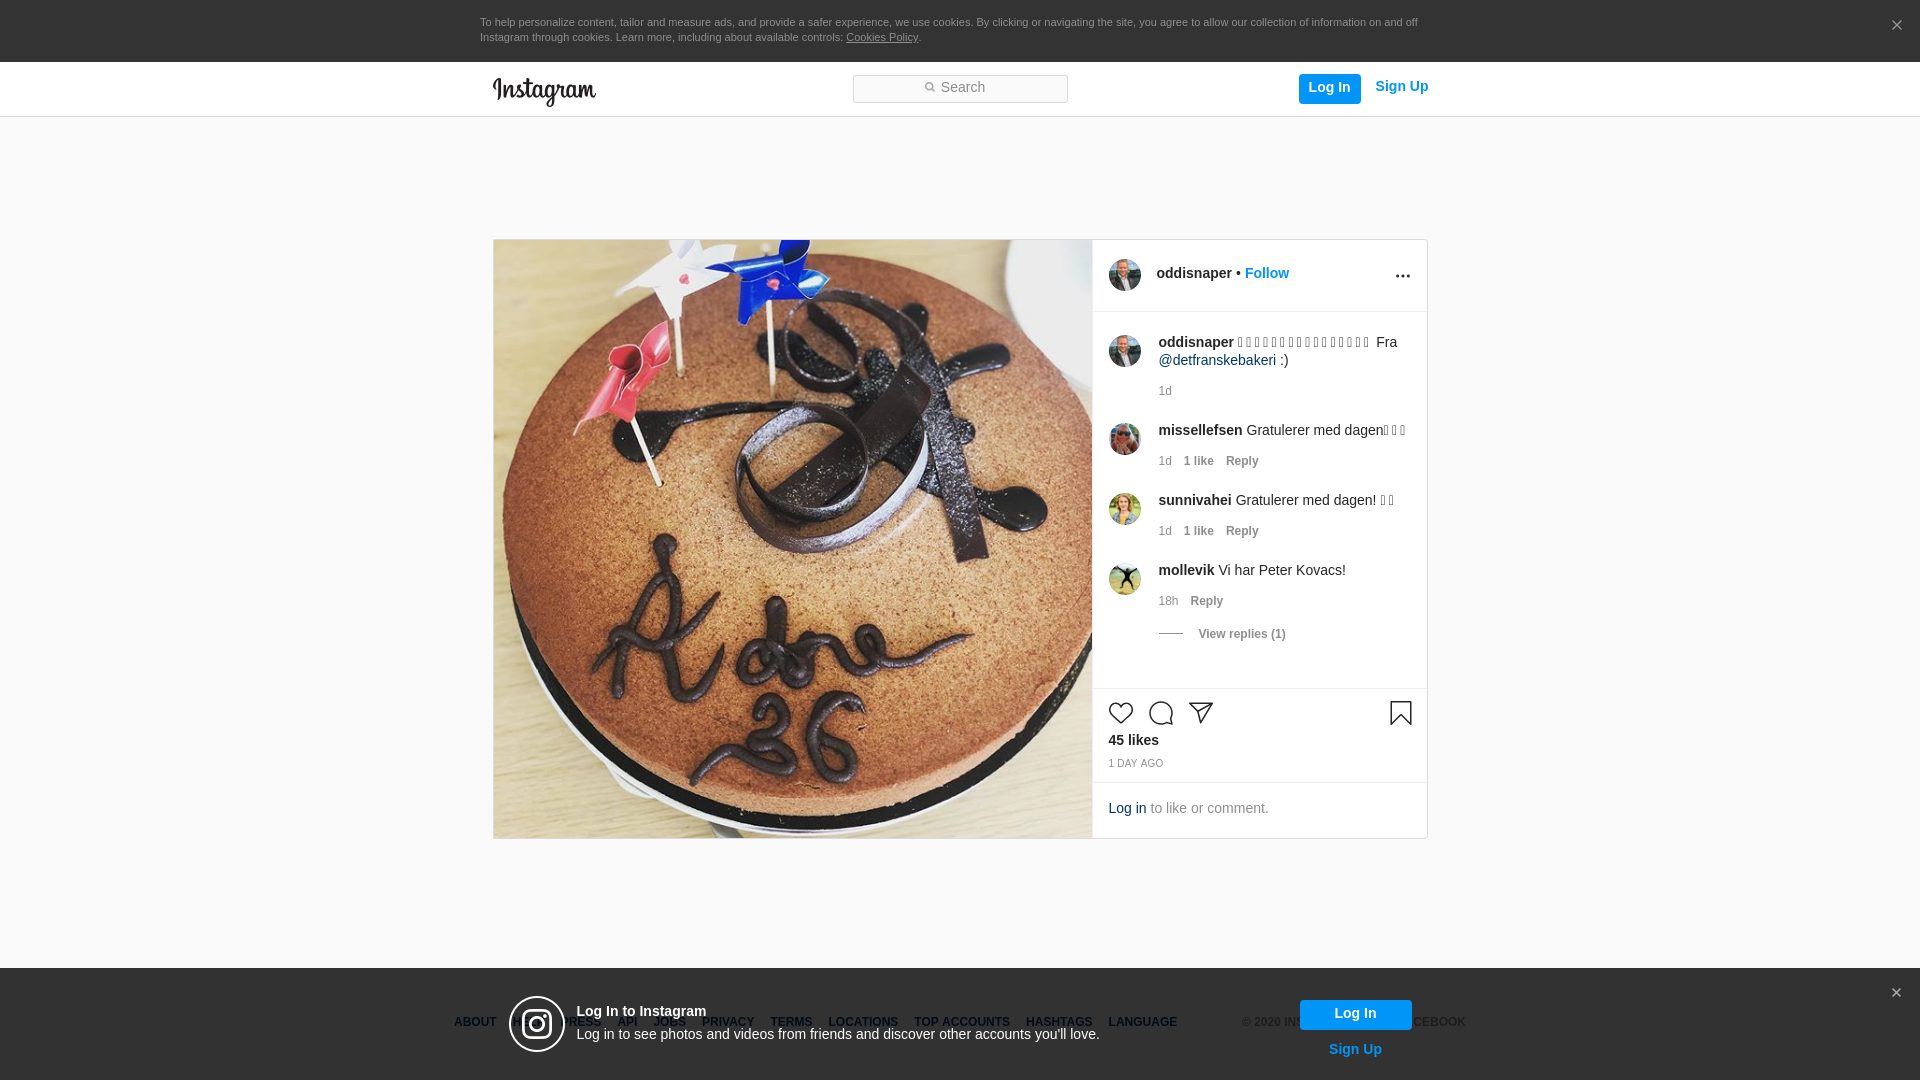Viewport: 1920px width, 1080px height.
Task: Open the Hashtags footer link
Action: pos(1059,1022)
